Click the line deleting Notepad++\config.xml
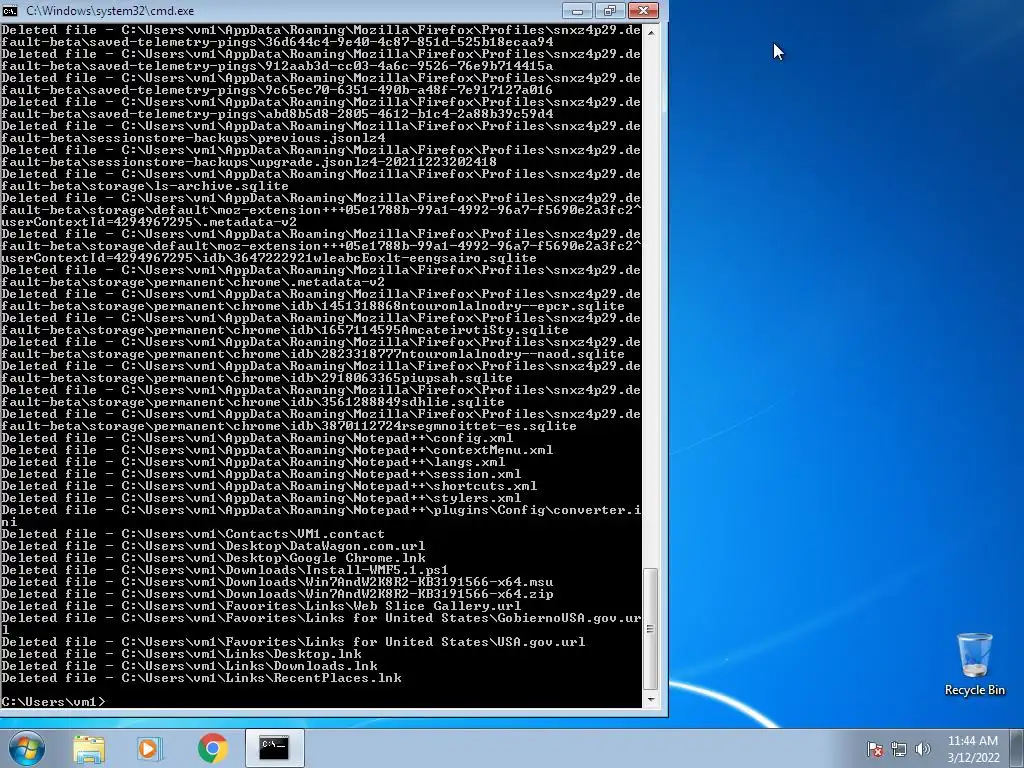Screen dimensions: 1024x768 coord(257,438)
